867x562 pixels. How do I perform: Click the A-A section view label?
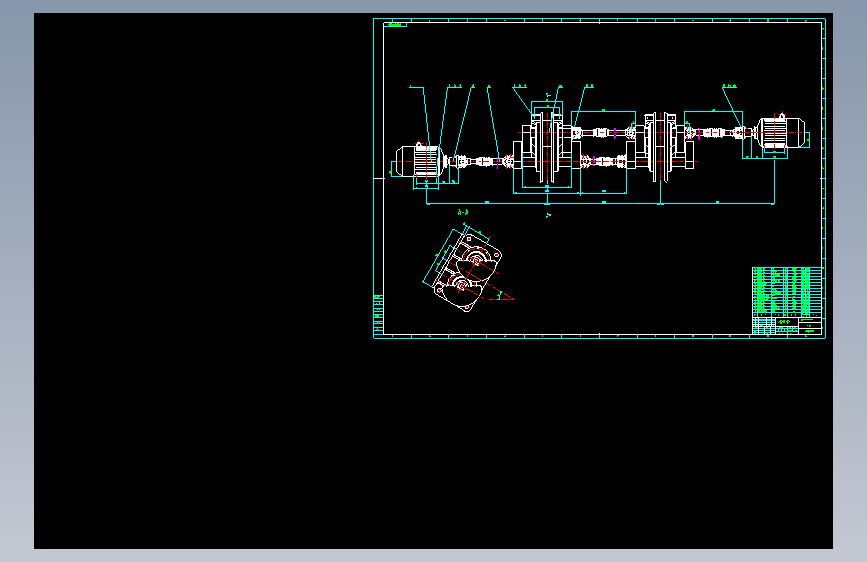tap(463, 212)
